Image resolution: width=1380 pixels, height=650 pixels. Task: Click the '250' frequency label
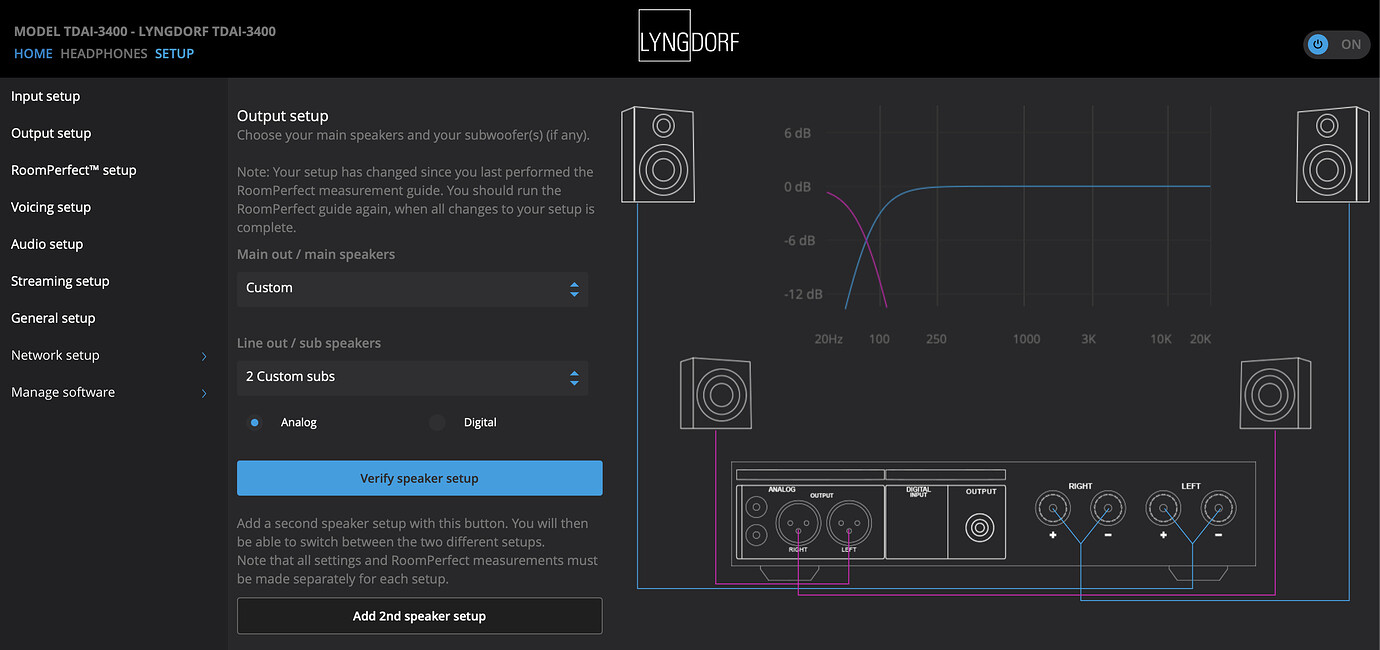pyautogui.click(x=936, y=339)
